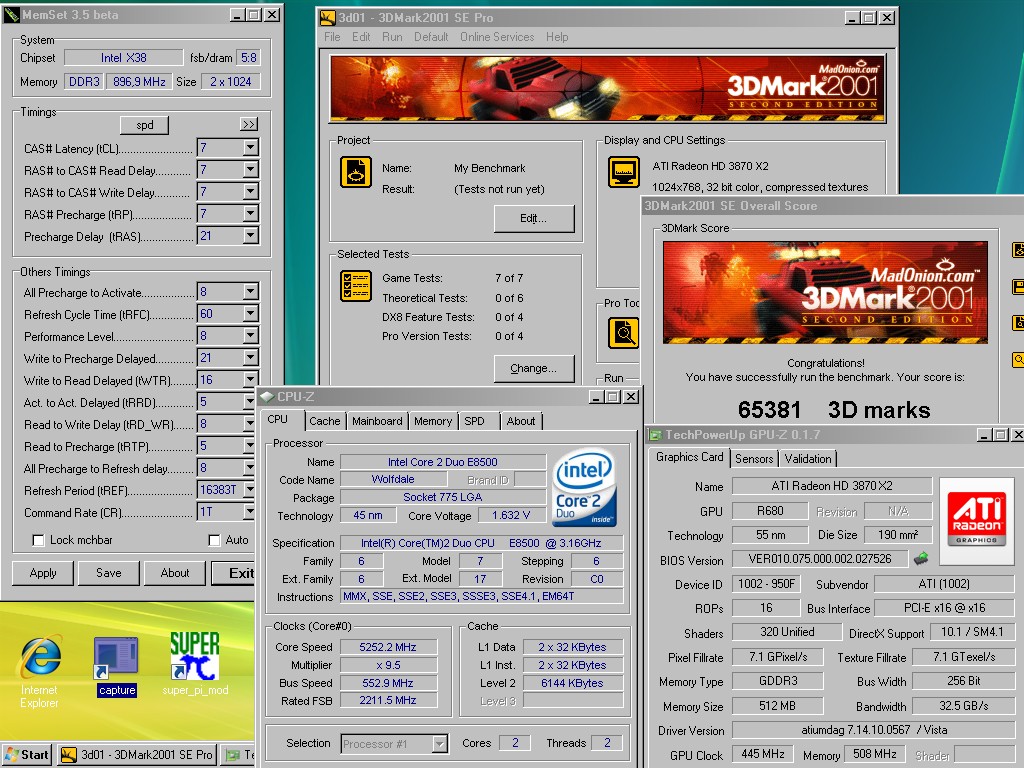Viewport: 1024px width, 768px height.
Task: Open the About tab in CPU-Z
Action: (x=520, y=421)
